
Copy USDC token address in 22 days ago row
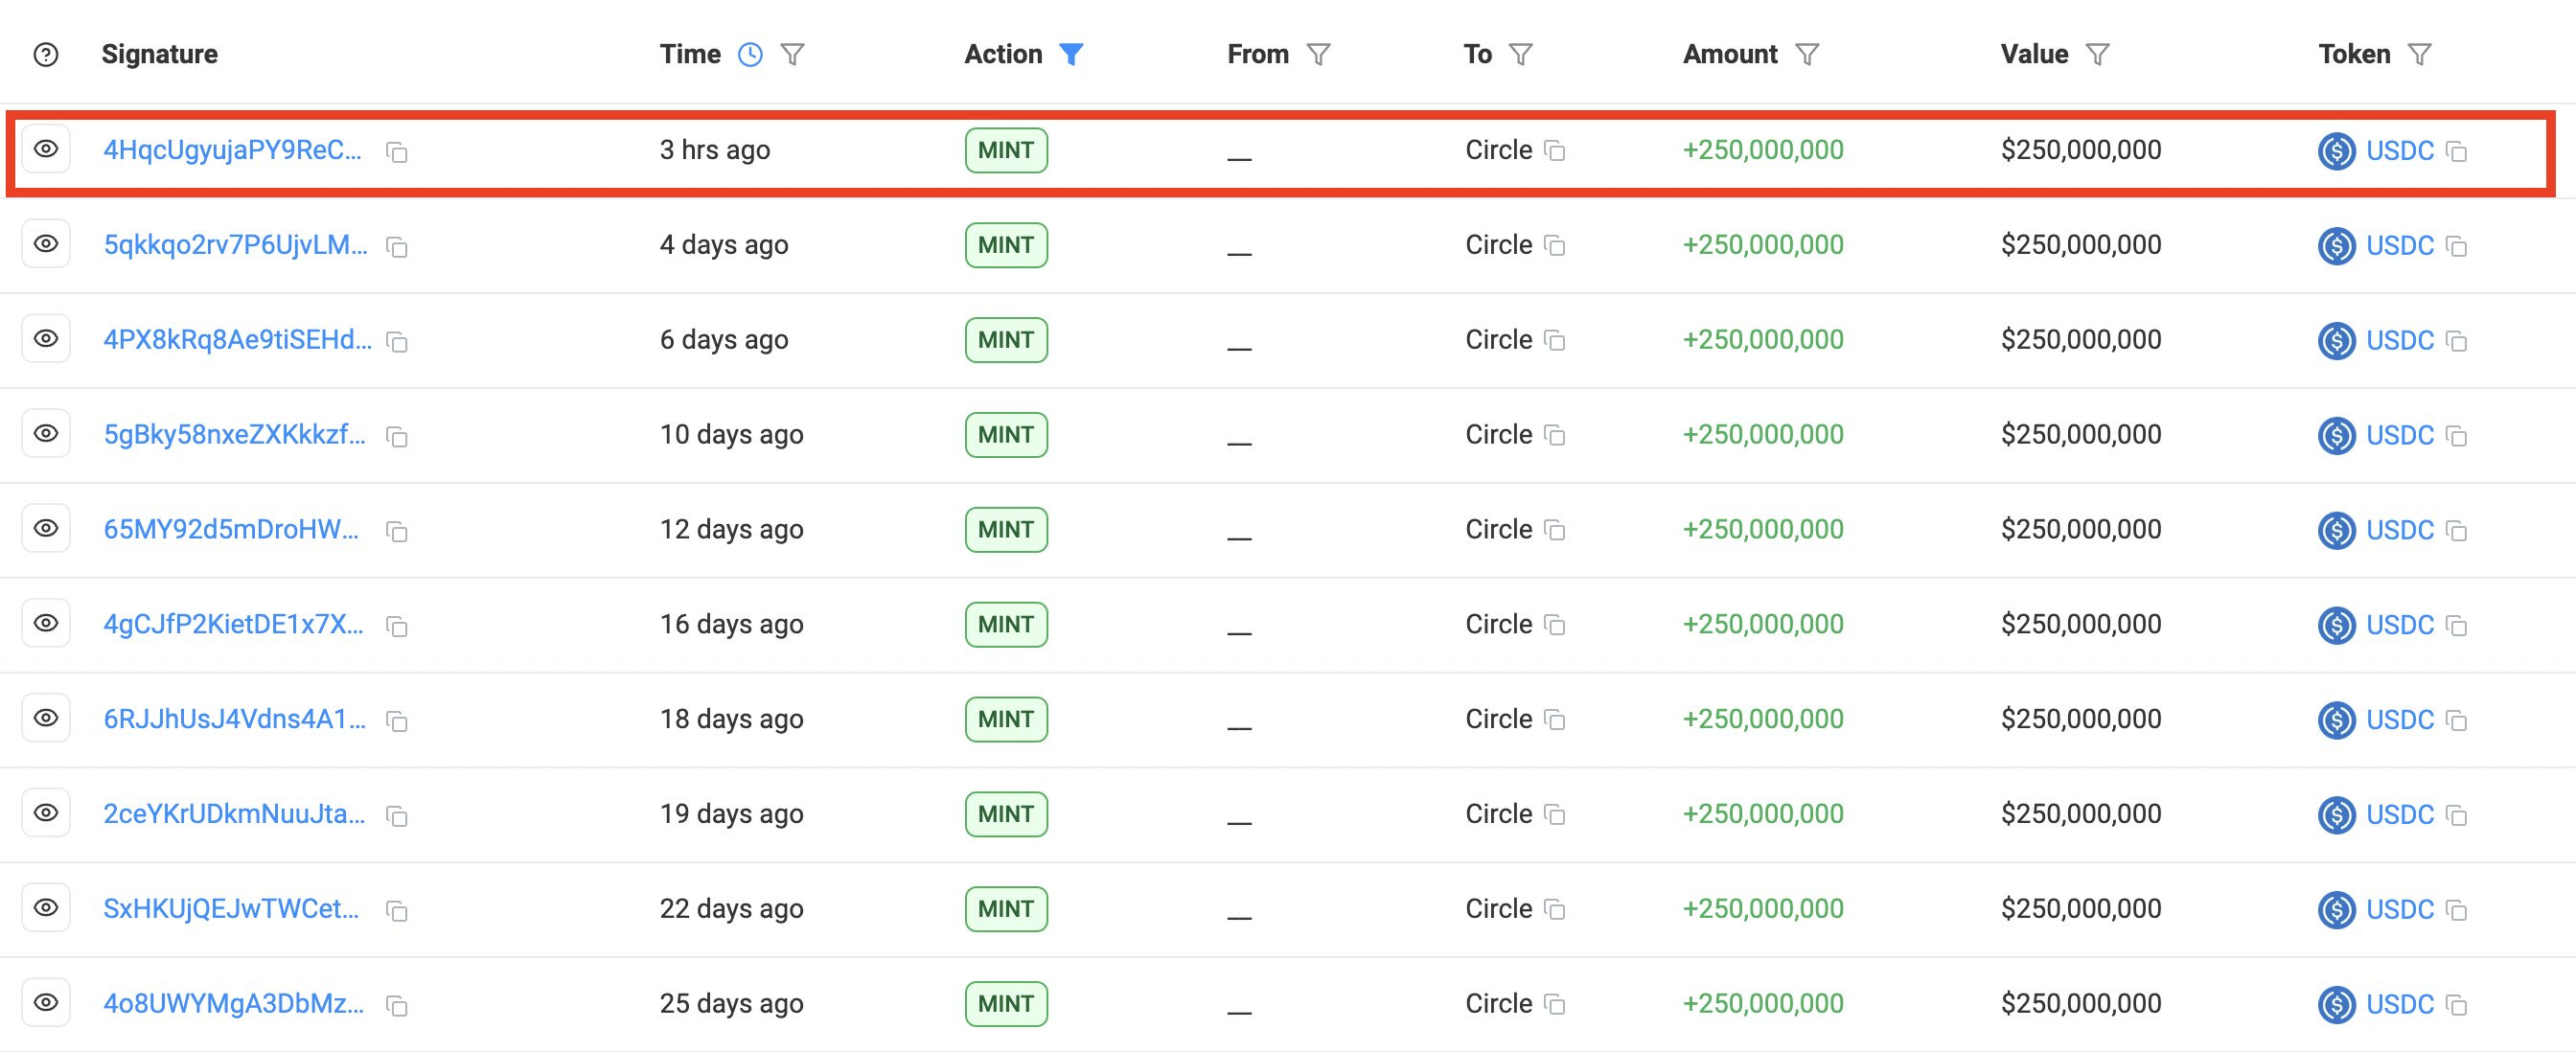2457,911
